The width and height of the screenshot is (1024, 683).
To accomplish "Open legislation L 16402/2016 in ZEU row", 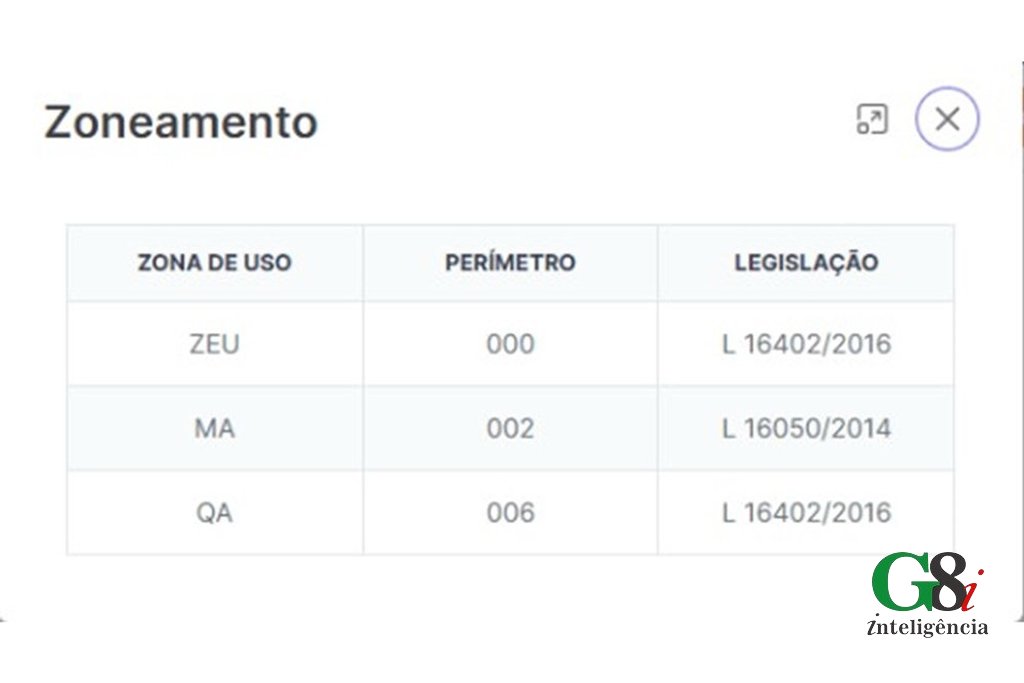I will 806,343.
